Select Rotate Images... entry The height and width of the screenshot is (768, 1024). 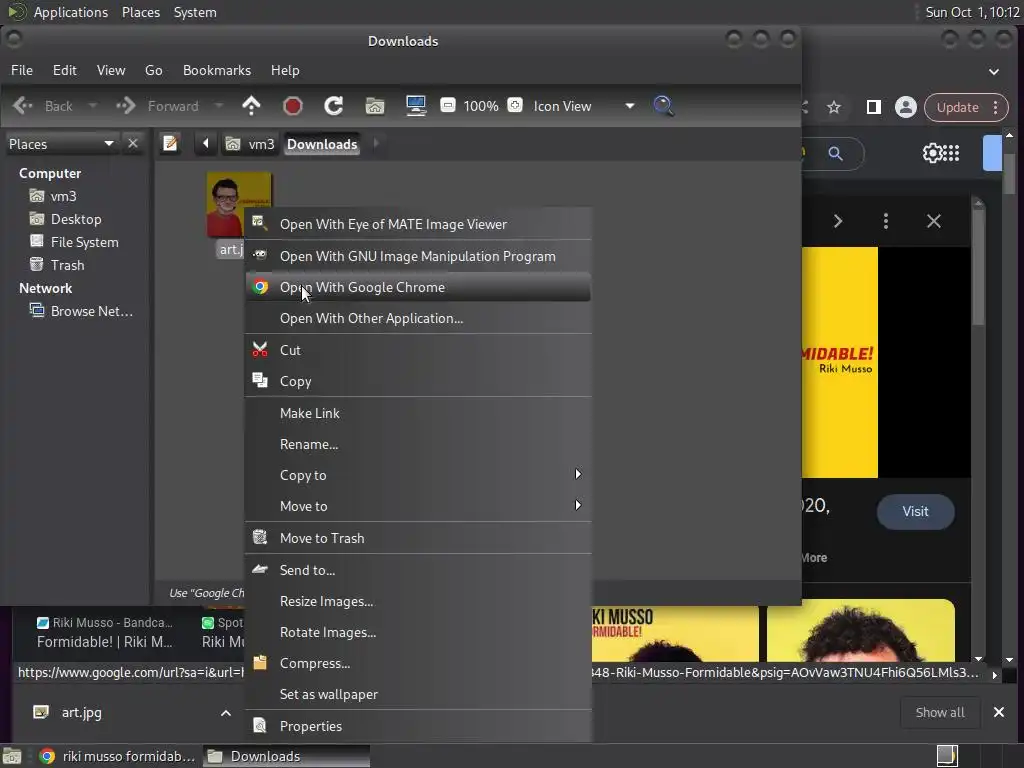click(418, 632)
